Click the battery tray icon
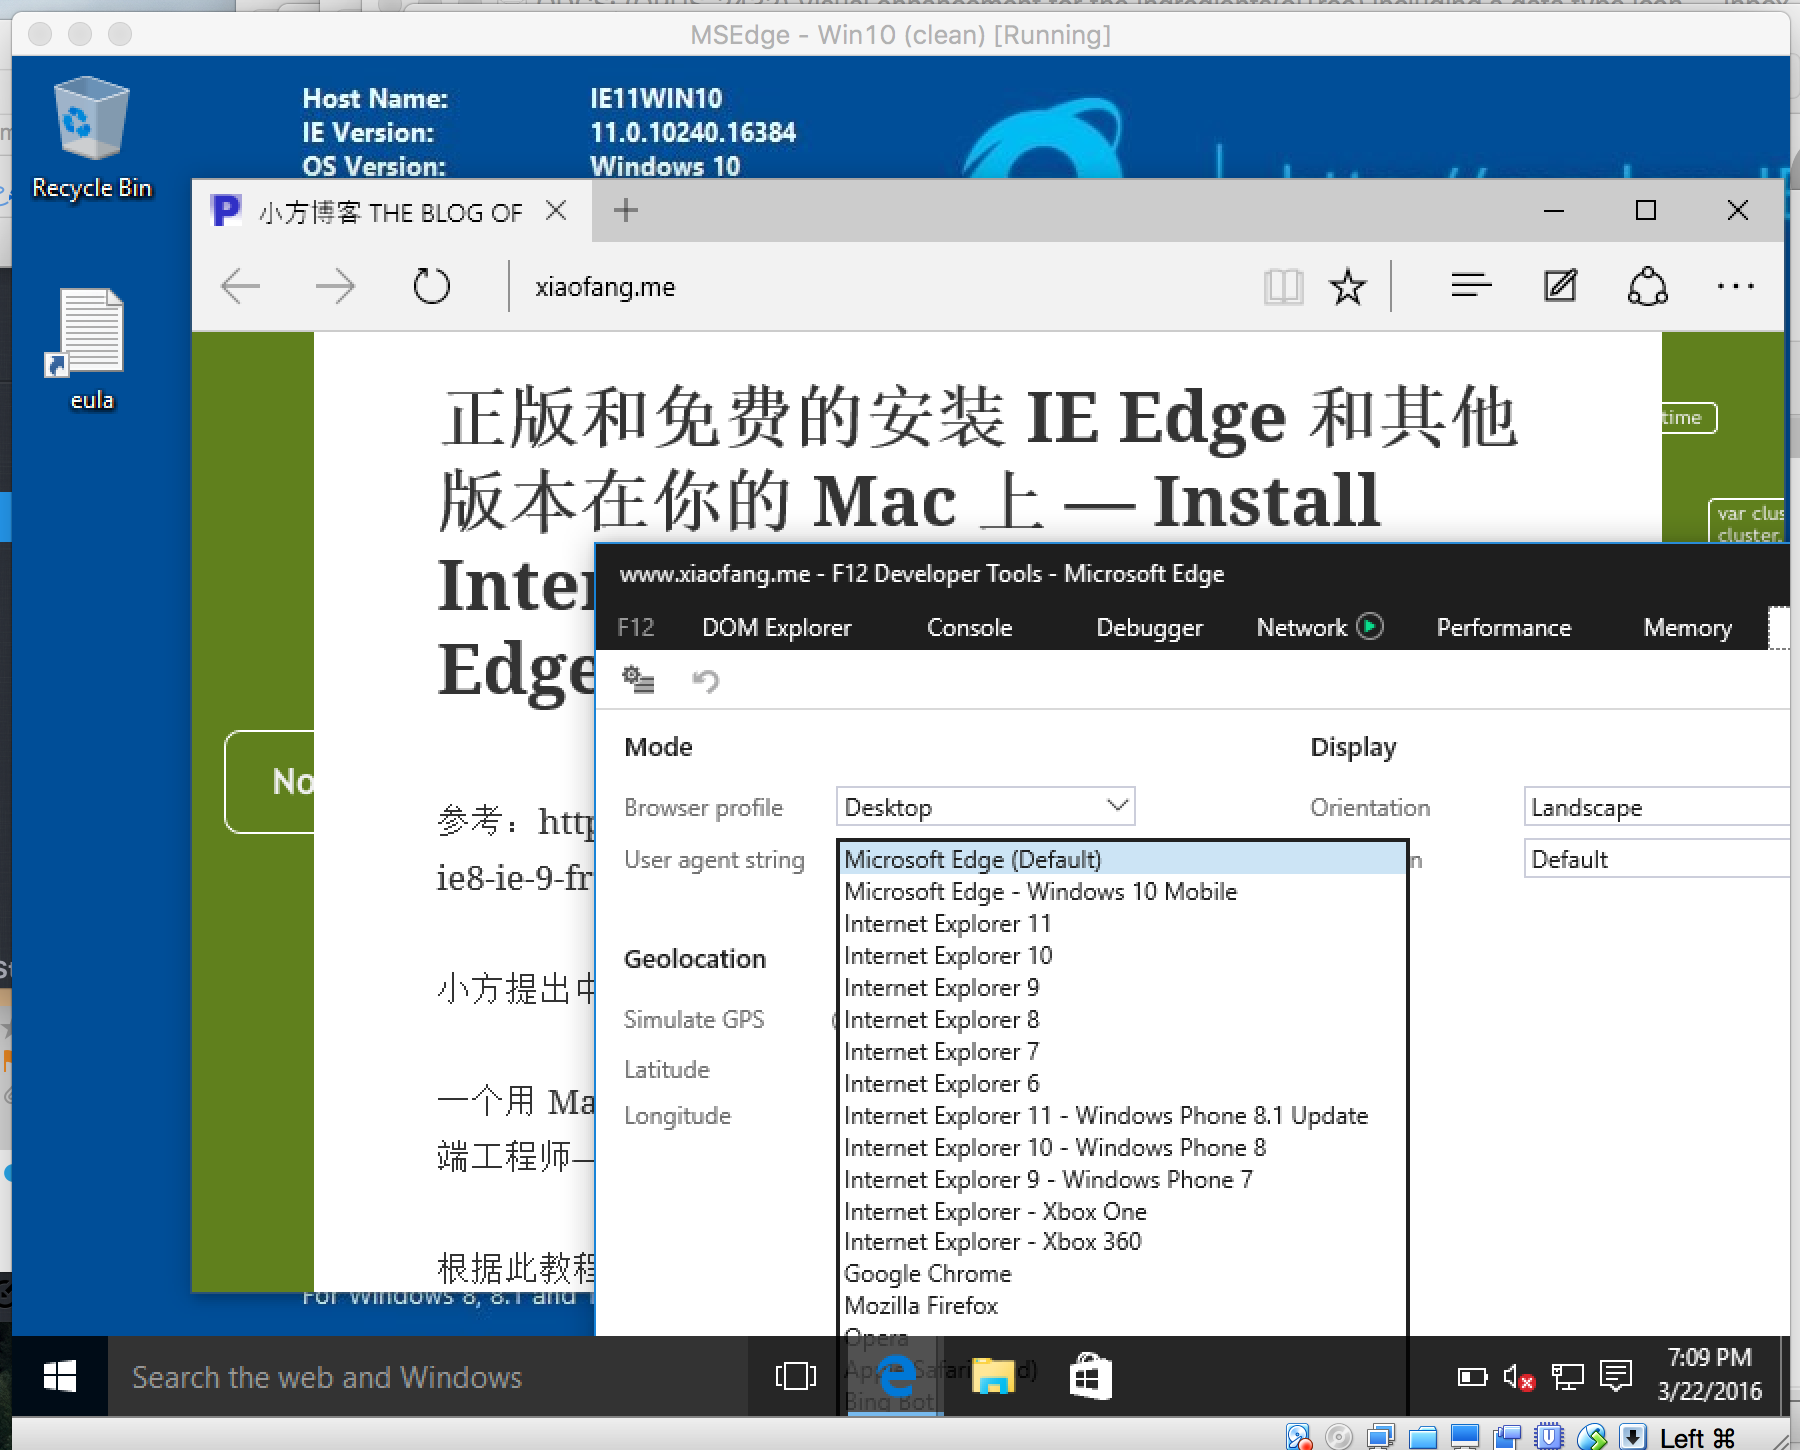Viewport: 1800px width, 1450px height. 1472,1377
